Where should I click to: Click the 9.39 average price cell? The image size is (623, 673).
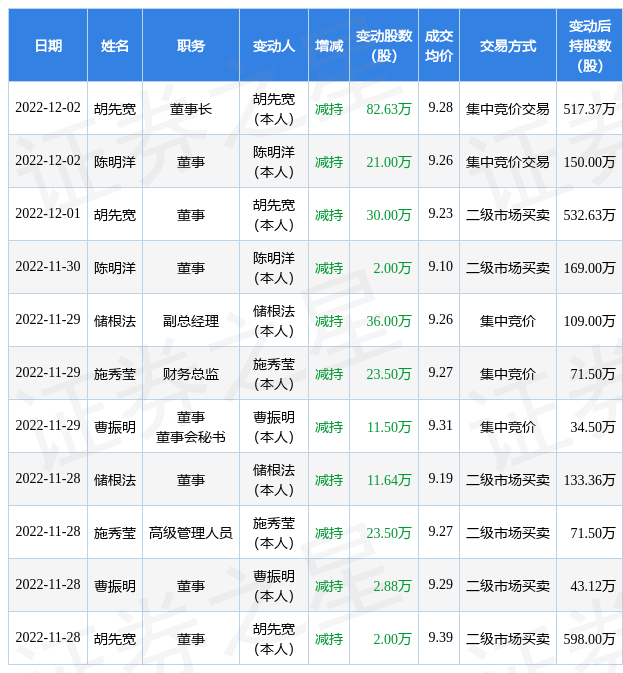(x=440, y=637)
